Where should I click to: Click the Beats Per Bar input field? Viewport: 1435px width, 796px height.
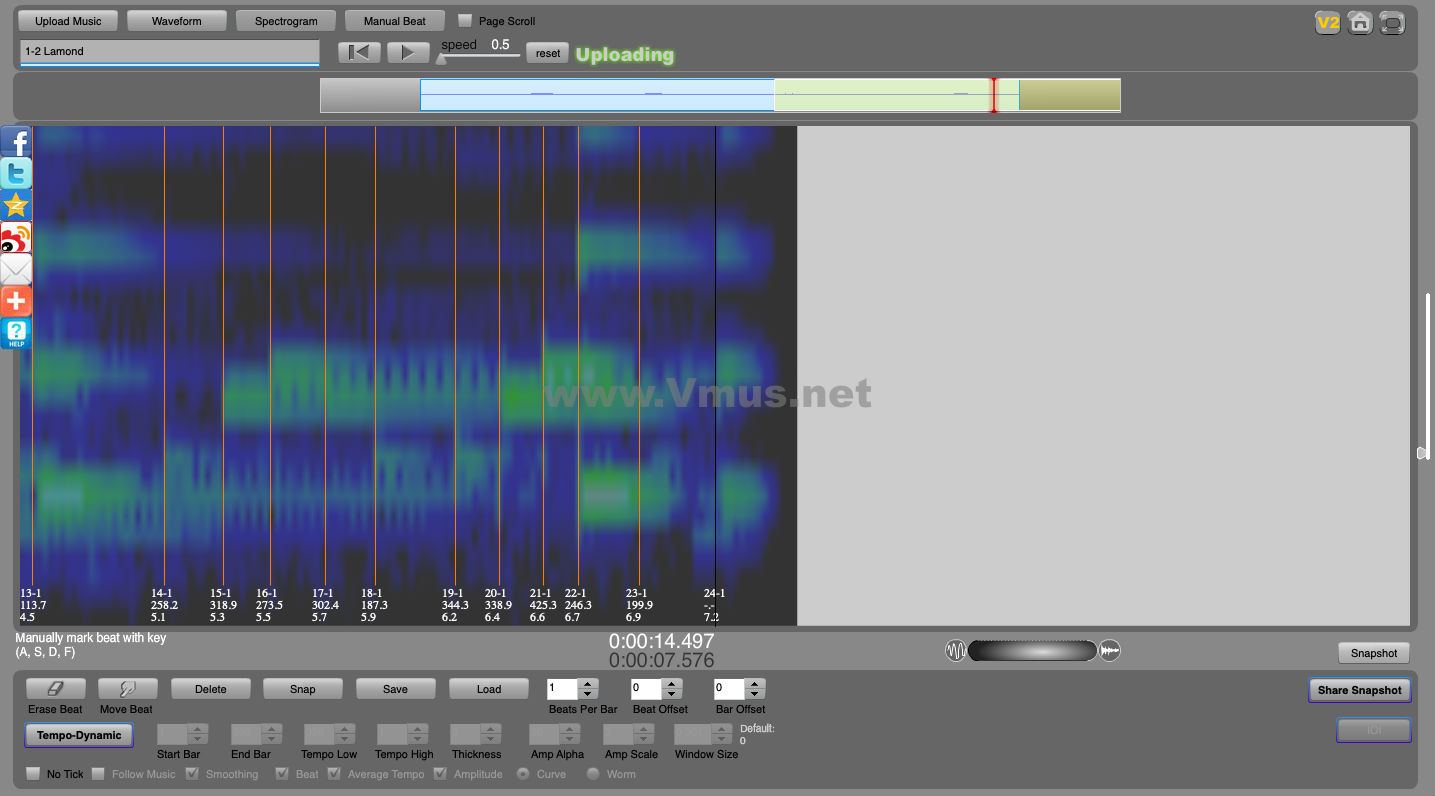[563, 689]
